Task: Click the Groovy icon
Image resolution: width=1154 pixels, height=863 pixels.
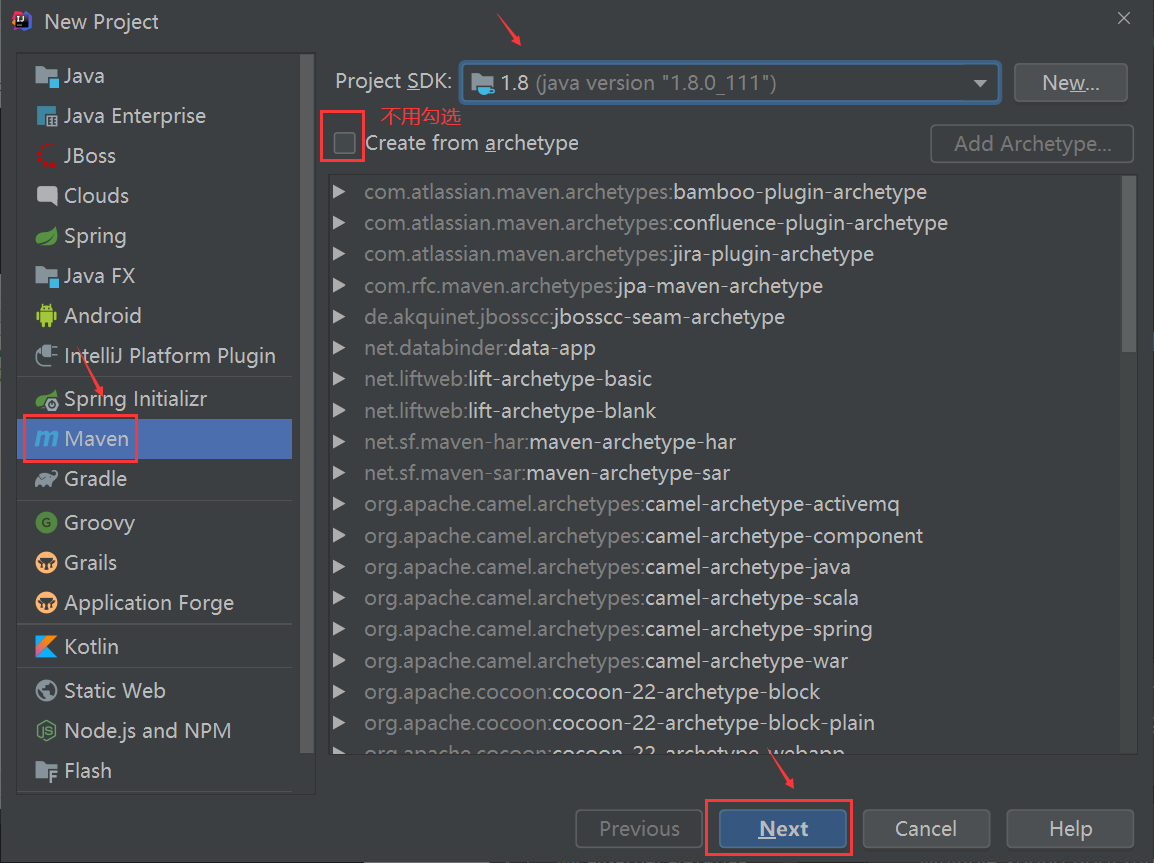Action: 46,523
